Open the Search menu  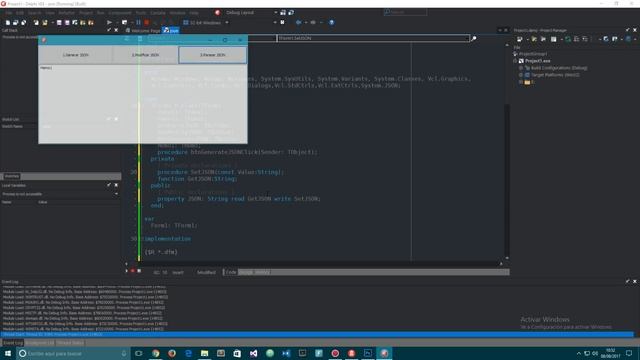coord(34,13)
